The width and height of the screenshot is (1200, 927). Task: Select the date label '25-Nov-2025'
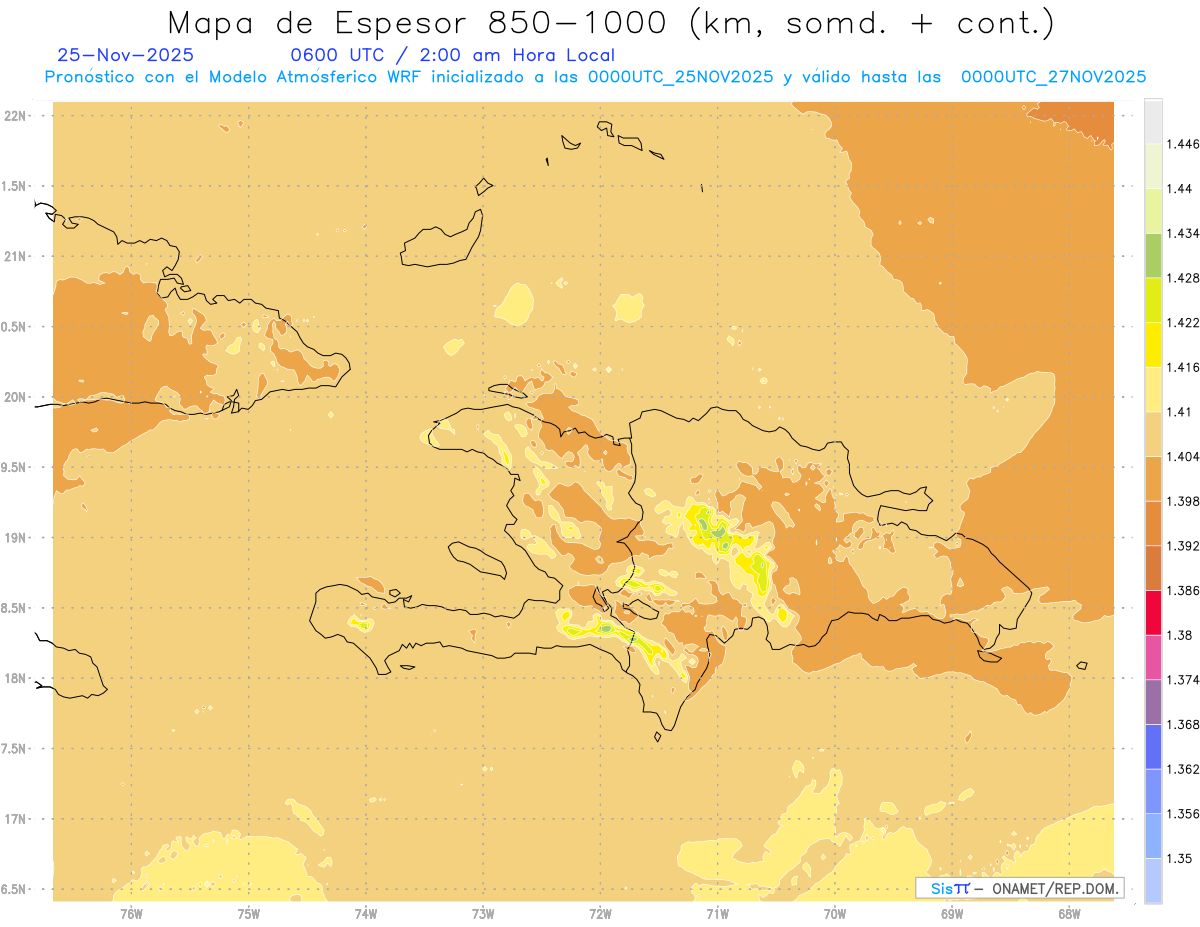click(126, 55)
